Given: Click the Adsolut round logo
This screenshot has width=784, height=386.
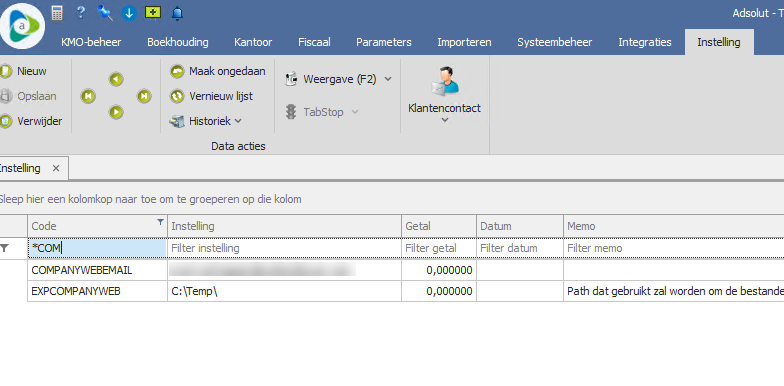Looking at the screenshot, I should [22, 26].
